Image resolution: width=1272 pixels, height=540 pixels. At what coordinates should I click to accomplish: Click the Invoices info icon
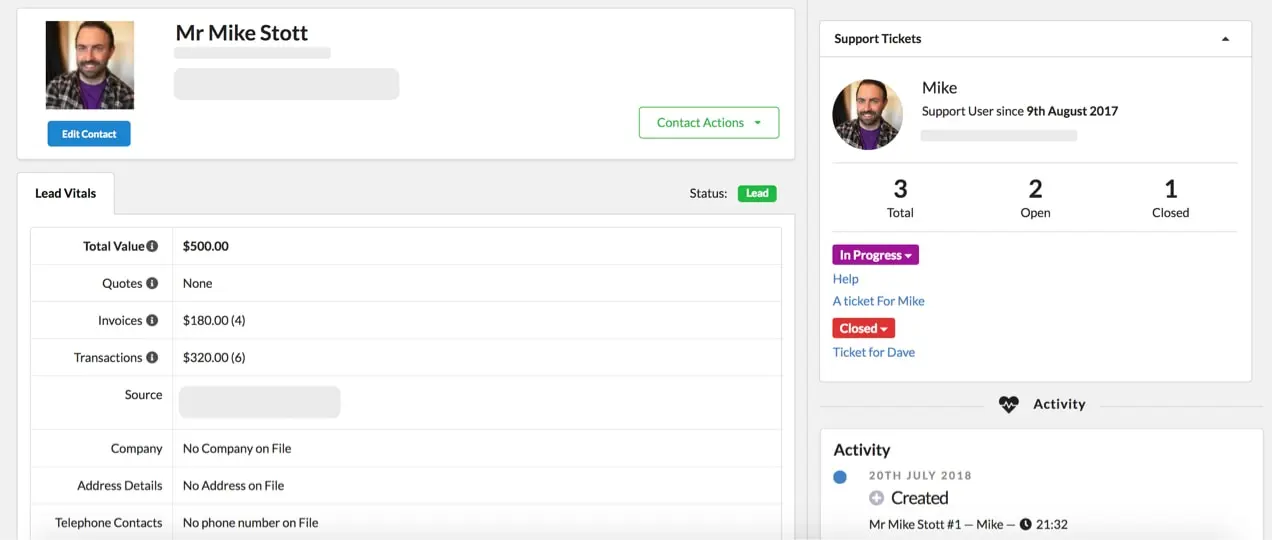152,320
